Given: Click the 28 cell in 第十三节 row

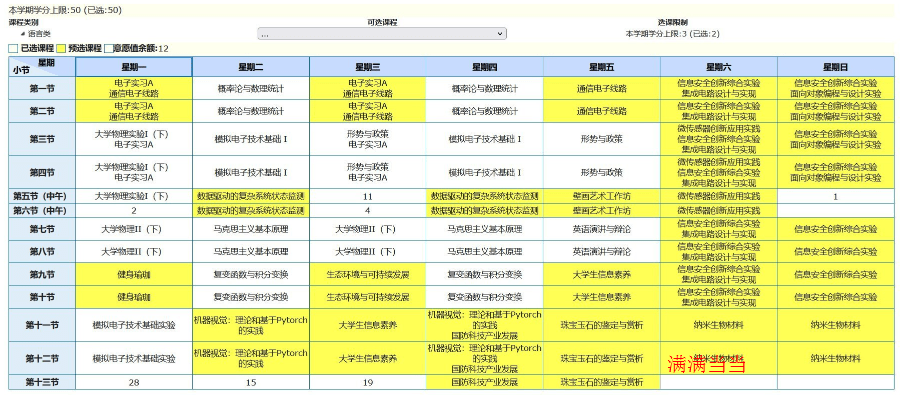Looking at the screenshot, I should (x=134, y=382).
